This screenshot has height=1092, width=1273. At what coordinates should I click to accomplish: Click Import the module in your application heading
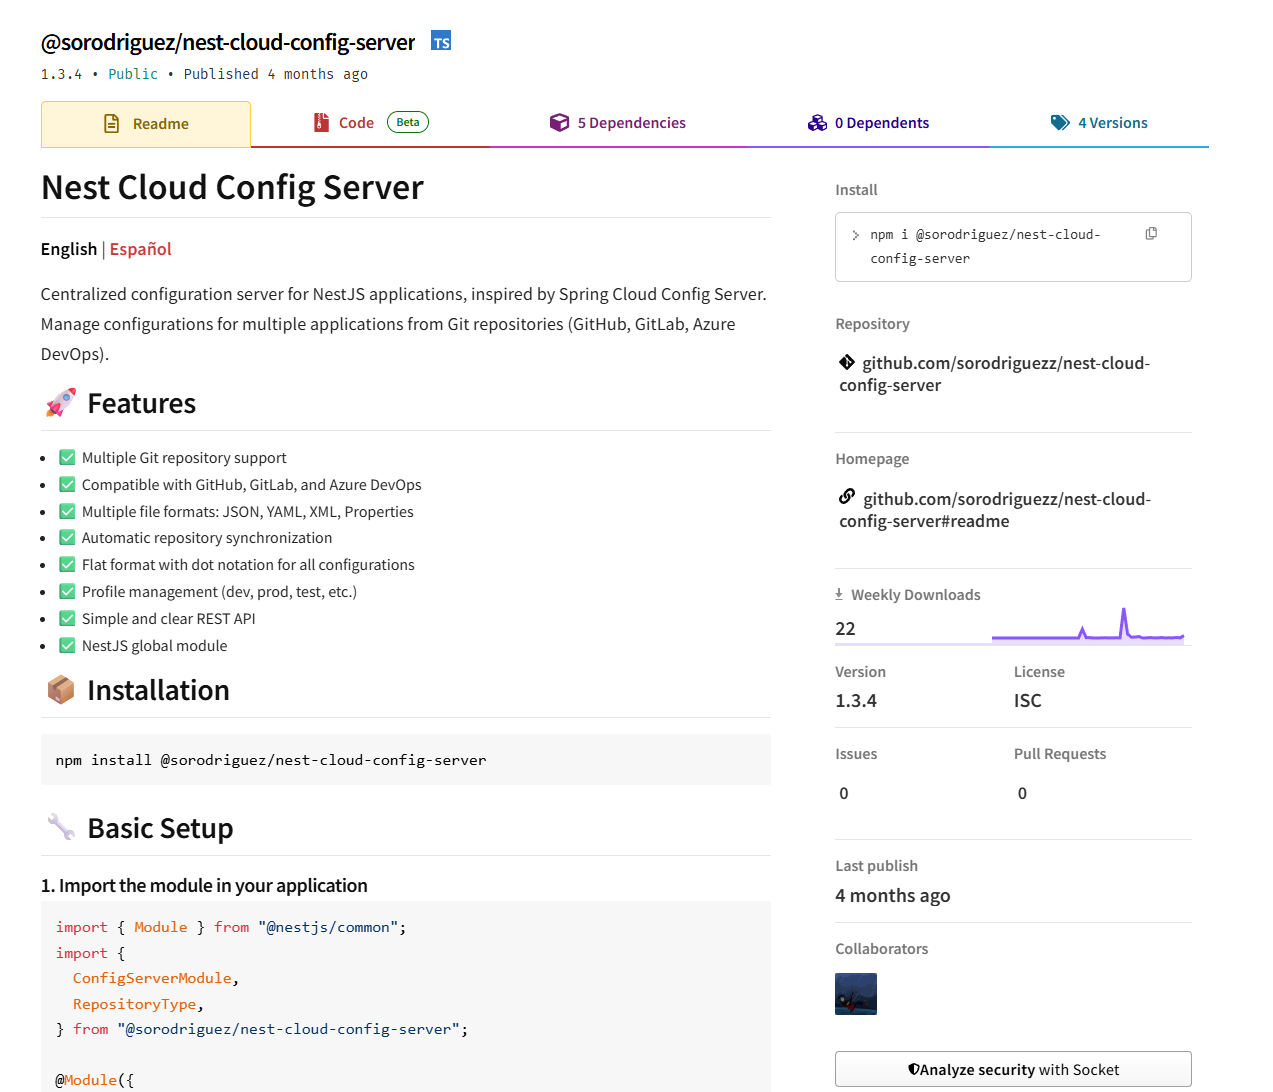click(x=204, y=885)
